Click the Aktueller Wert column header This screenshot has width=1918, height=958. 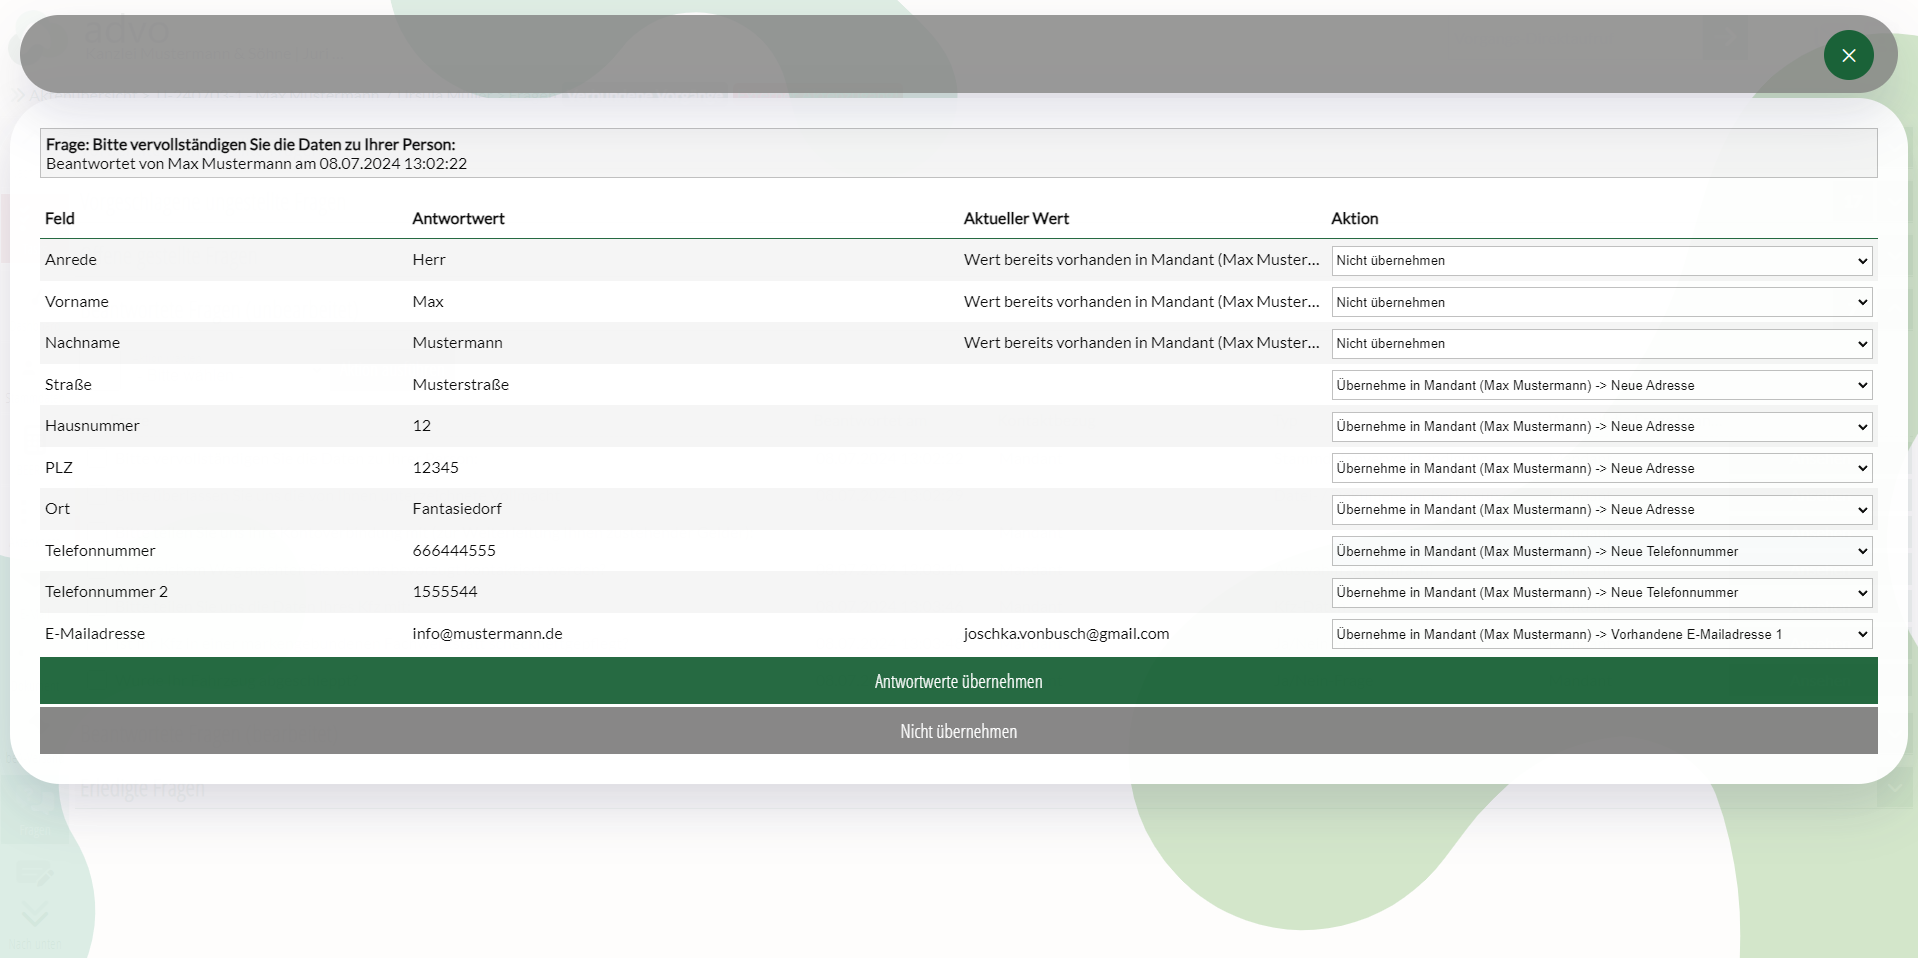(1016, 218)
